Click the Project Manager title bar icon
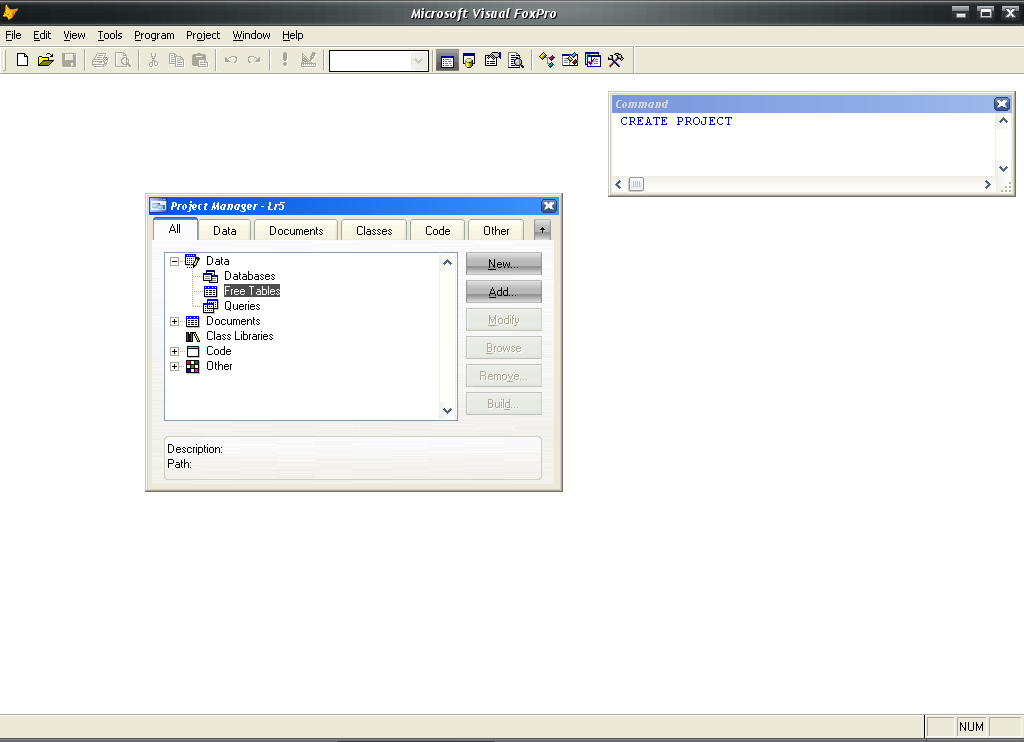The width and height of the screenshot is (1024, 742). (x=159, y=206)
